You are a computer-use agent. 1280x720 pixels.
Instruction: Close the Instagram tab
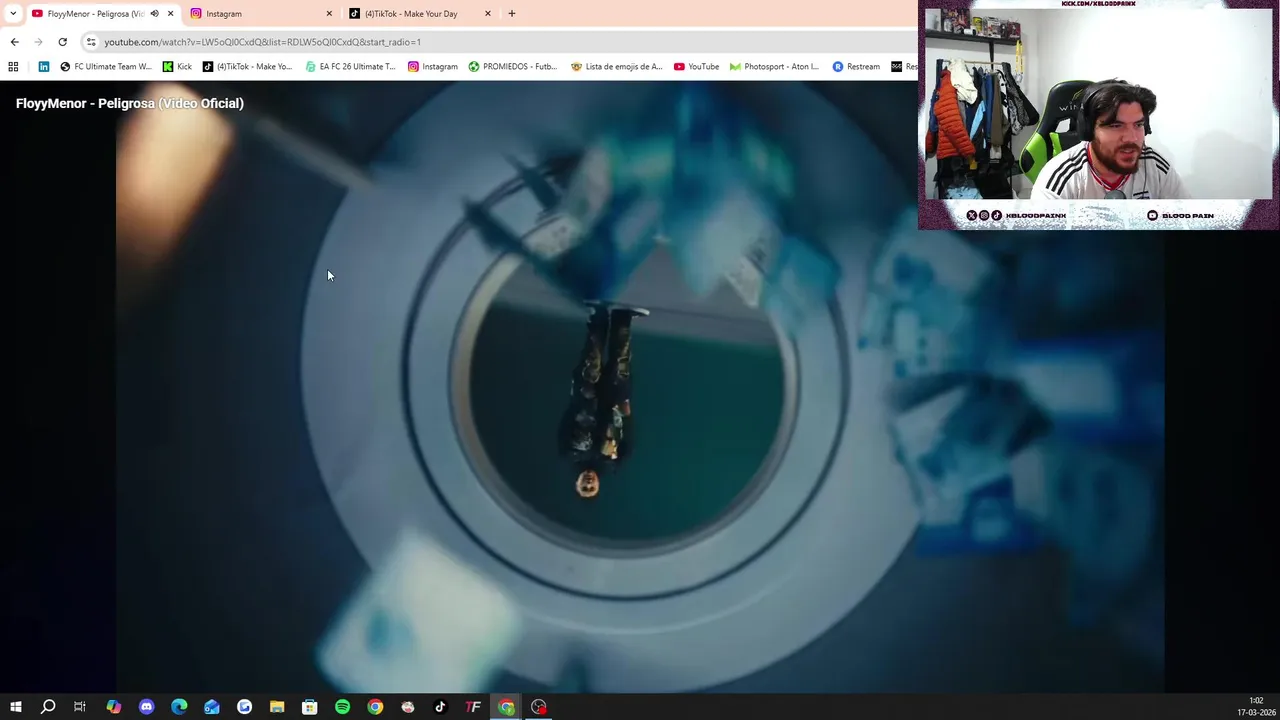[329, 14]
